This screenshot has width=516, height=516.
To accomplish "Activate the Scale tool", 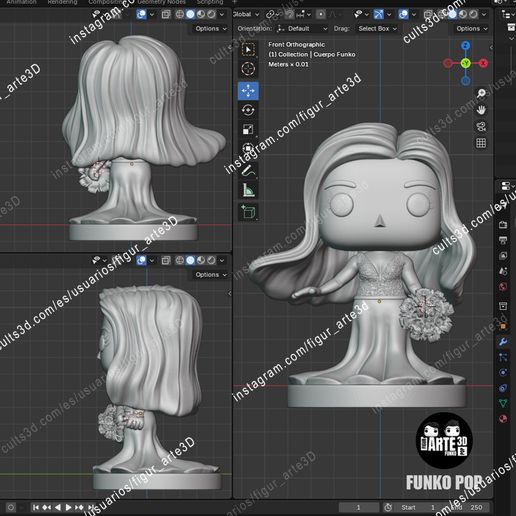I will click(248, 129).
